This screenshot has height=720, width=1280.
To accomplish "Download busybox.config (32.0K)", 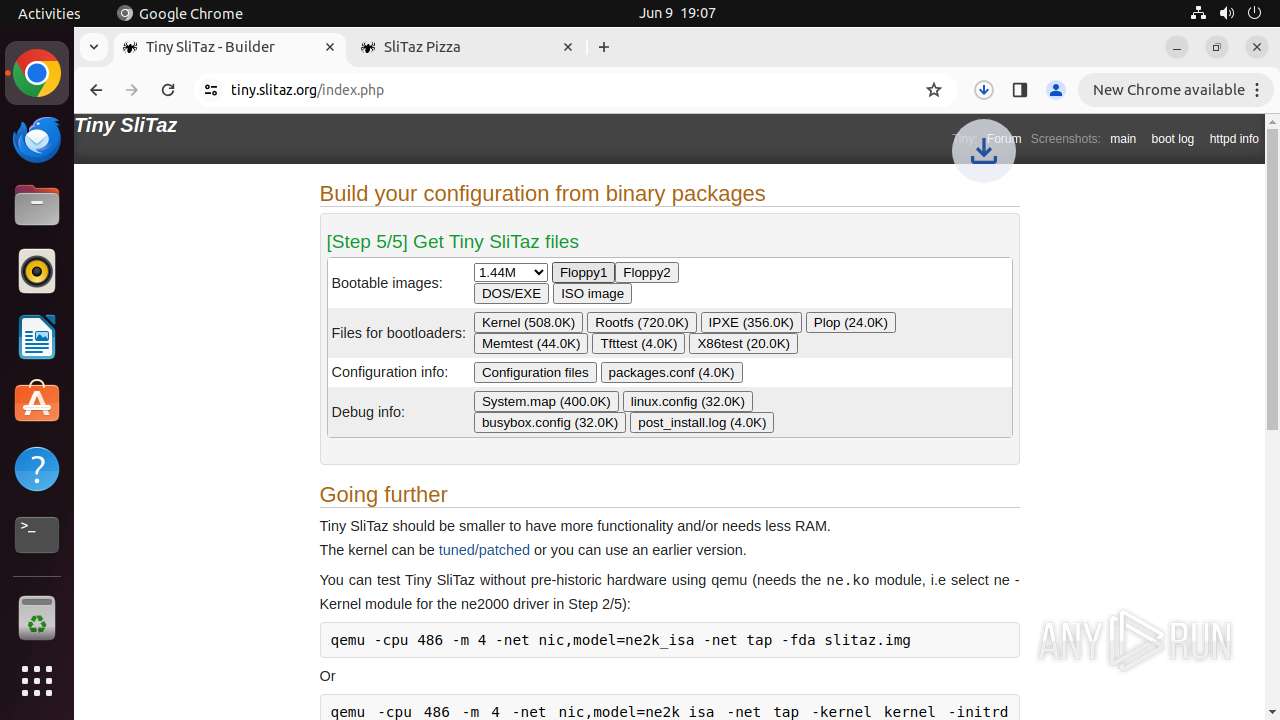I will pos(550,422).
